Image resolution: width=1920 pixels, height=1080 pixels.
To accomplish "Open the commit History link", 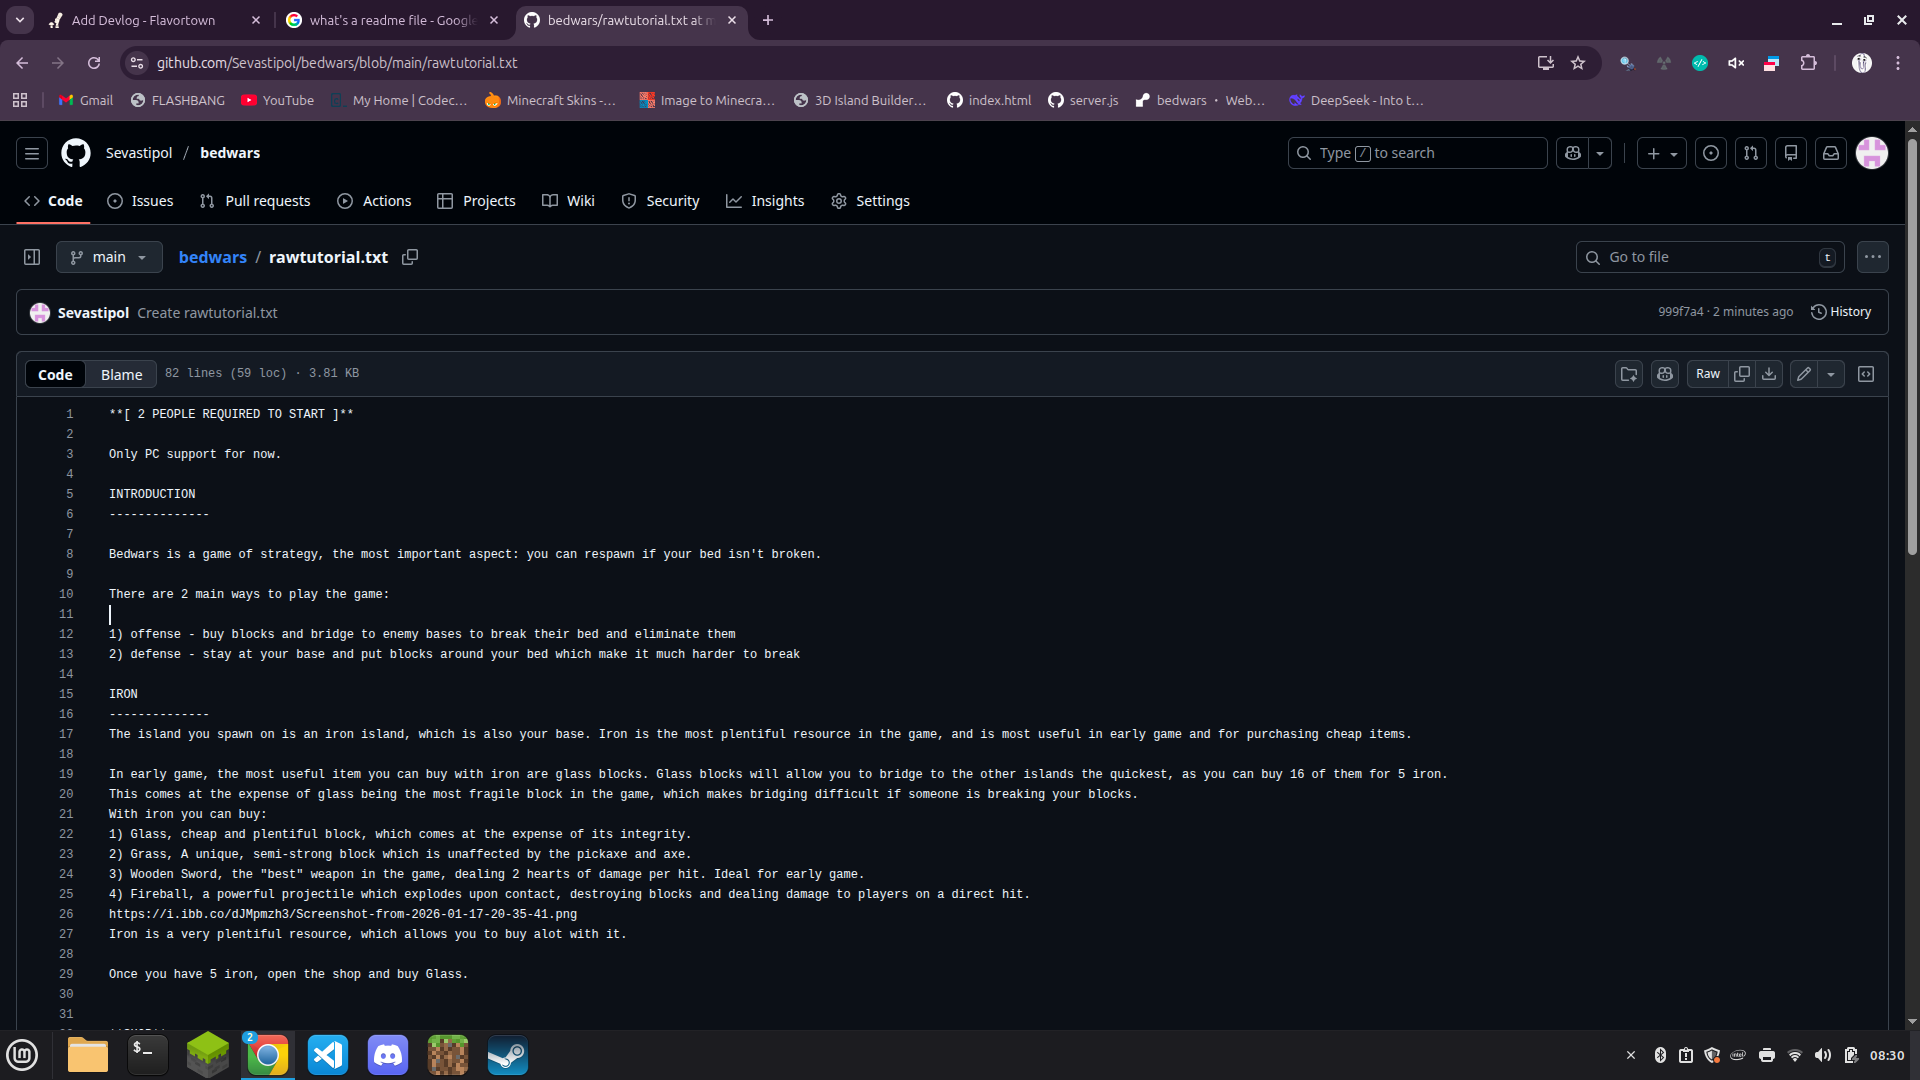I will (1841, 312).
